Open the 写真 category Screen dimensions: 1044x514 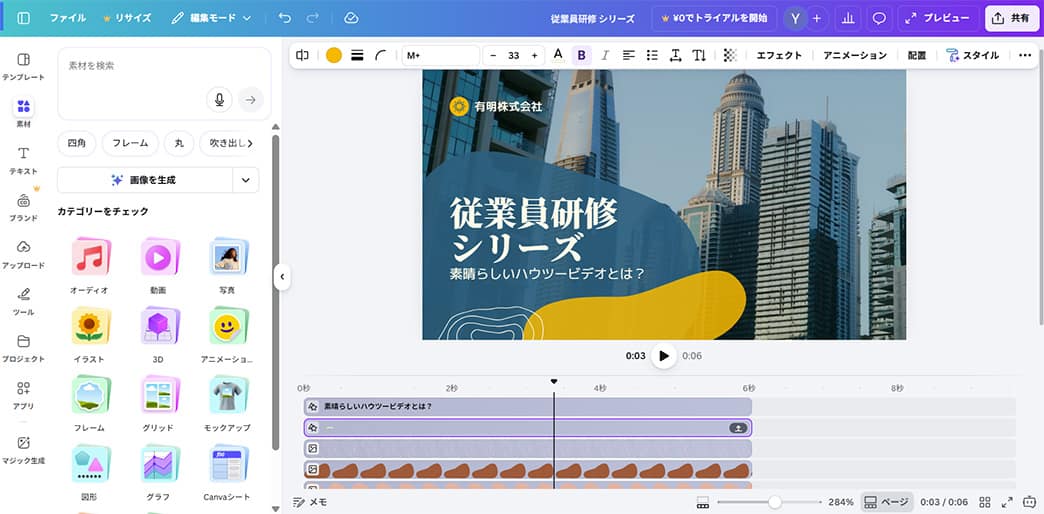pyautogui.click(x=227, y=265)
